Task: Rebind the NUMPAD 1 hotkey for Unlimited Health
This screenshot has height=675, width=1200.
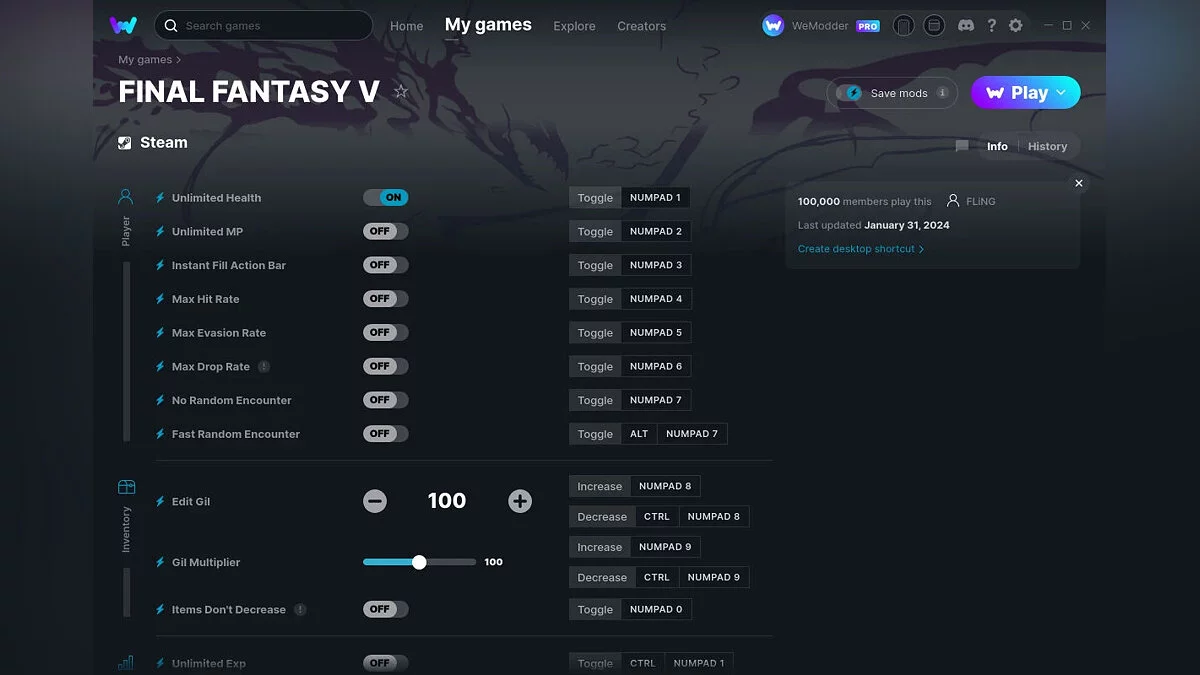Action: 655,198
